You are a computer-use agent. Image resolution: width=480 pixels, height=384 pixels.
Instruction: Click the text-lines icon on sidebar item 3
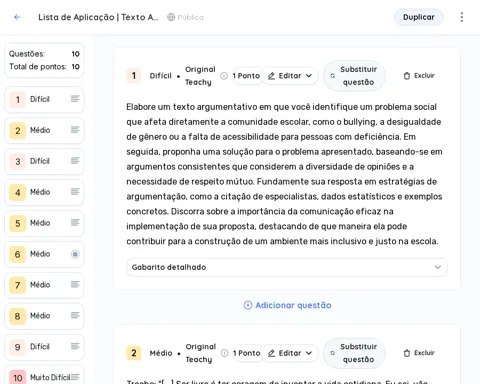pos(75,161)
